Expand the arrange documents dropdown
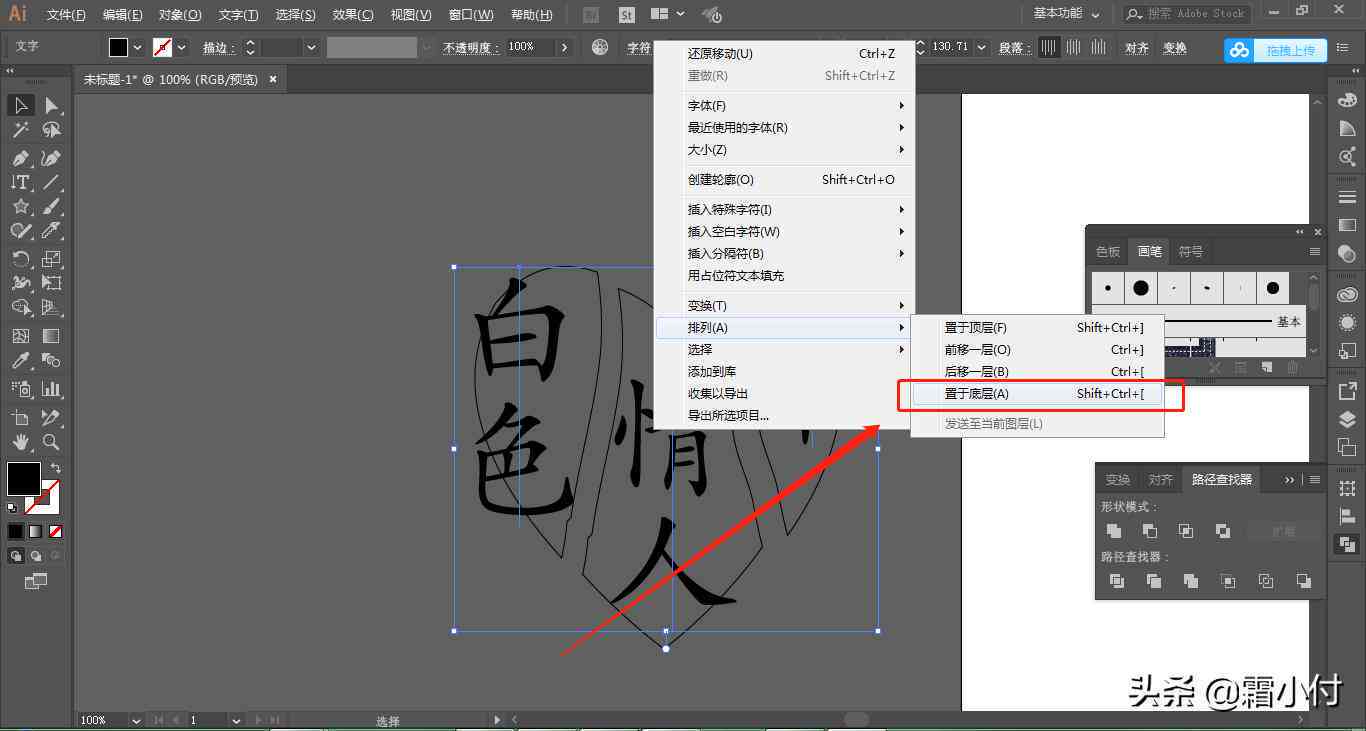The height and width of the screenshot is (731, 1366). click(x=681, y=14)
